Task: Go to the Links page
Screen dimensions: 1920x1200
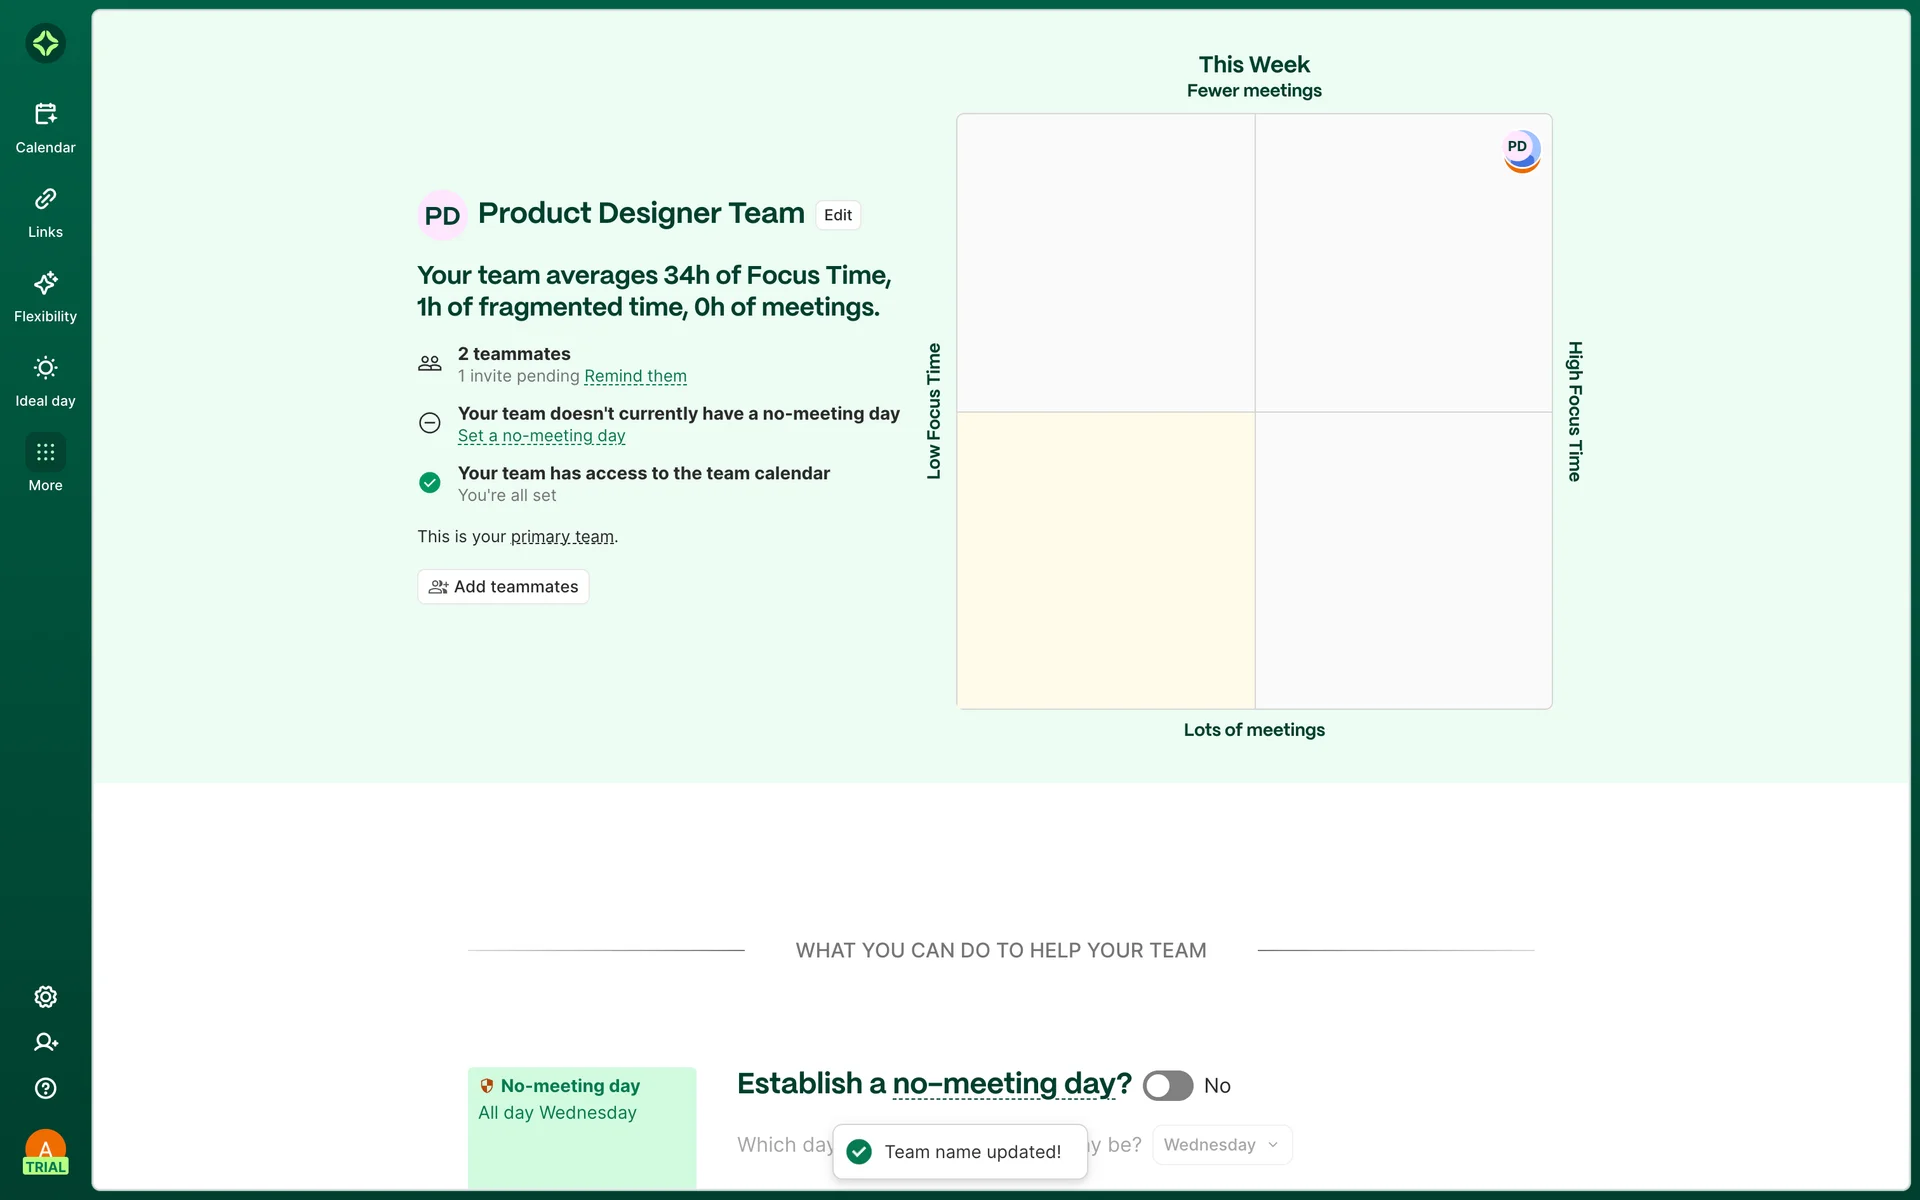Action: (45, 212)
